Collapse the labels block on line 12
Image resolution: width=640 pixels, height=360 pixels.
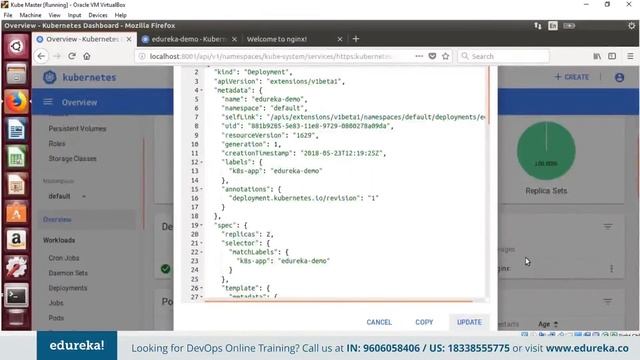click(202, 162)
